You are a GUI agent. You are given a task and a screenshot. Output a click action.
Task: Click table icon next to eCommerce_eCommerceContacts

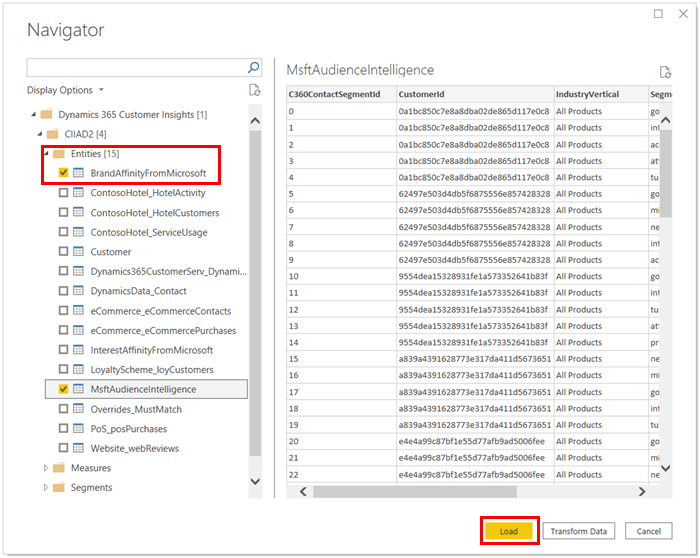tap(79, 310)
